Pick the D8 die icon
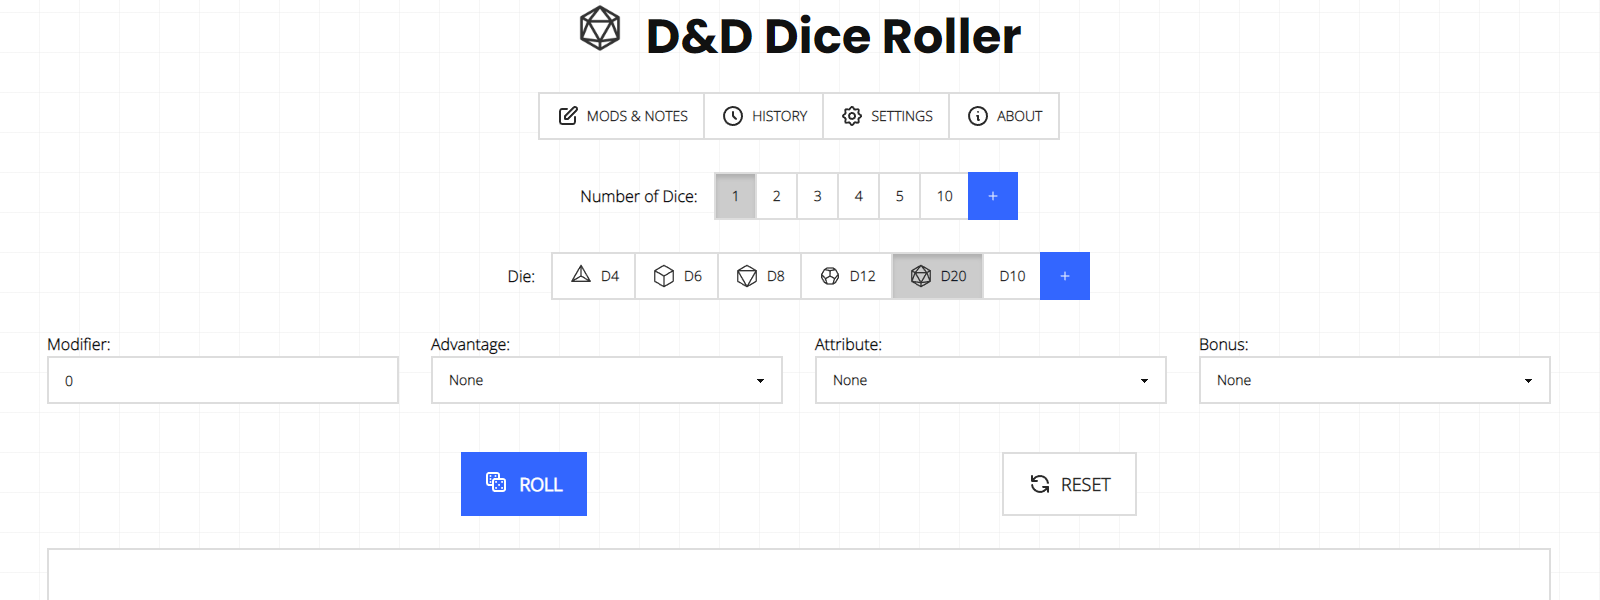 click(760, 276)
